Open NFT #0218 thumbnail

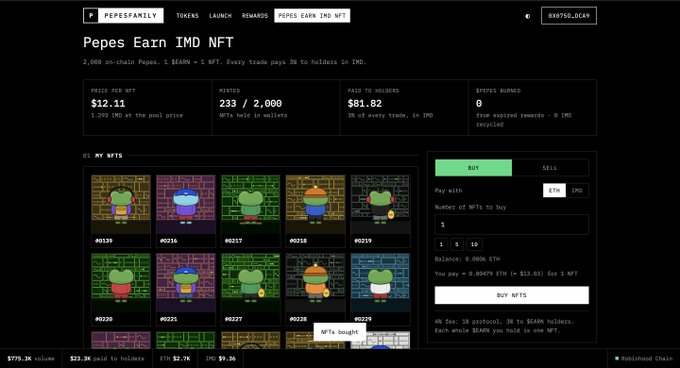315,204
